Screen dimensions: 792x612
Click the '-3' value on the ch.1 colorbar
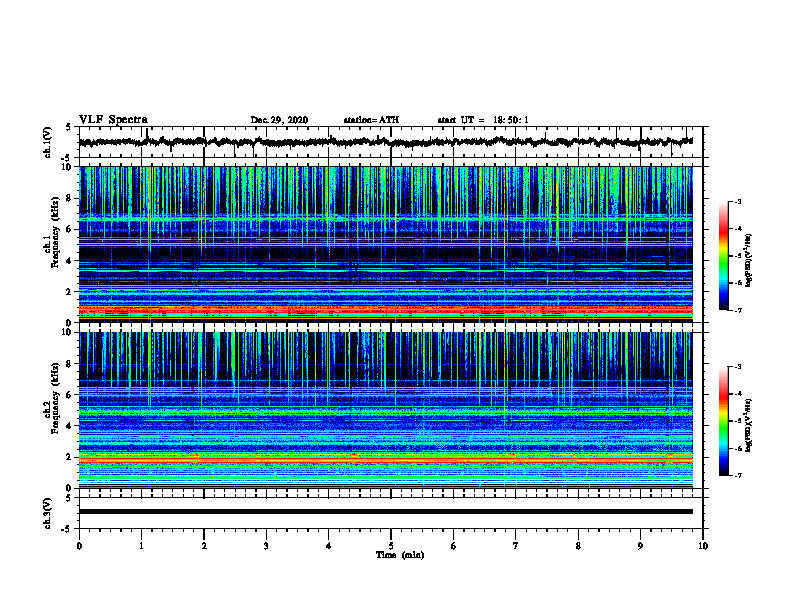[738, 201]
